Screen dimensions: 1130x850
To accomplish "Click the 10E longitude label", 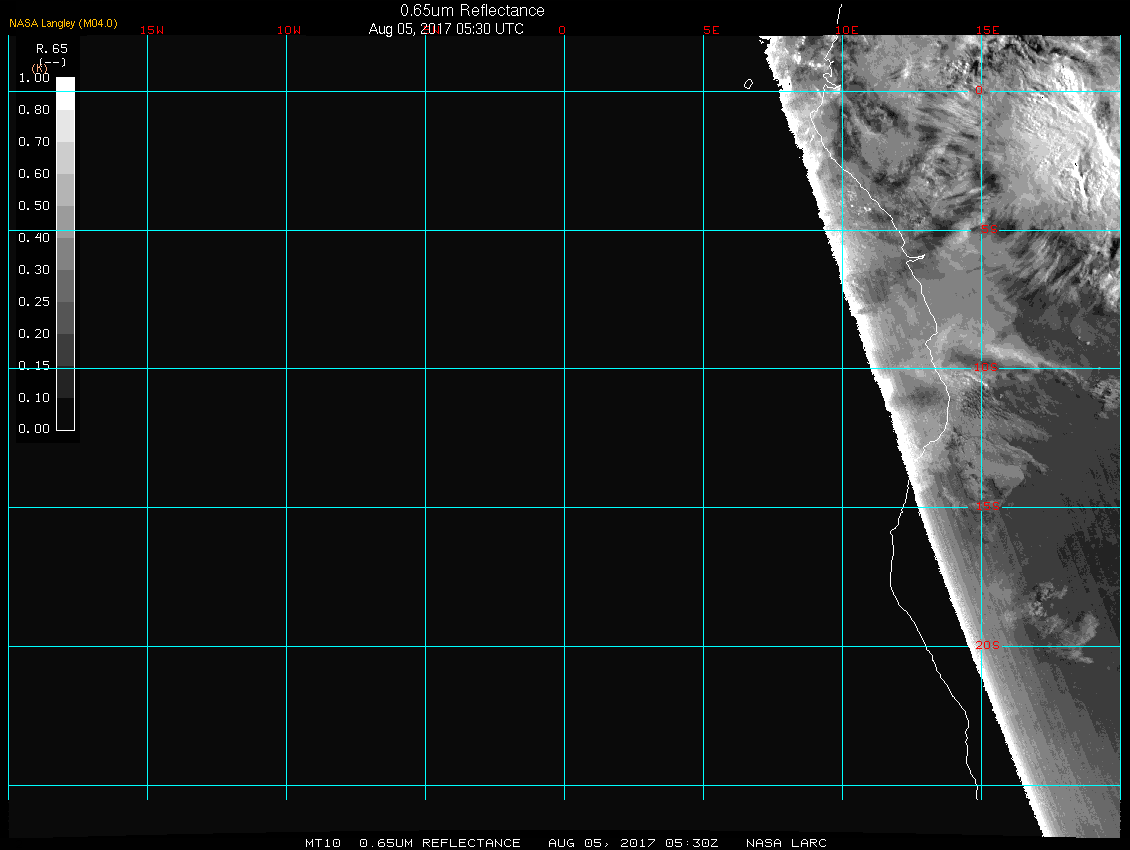I will (847, 30).
